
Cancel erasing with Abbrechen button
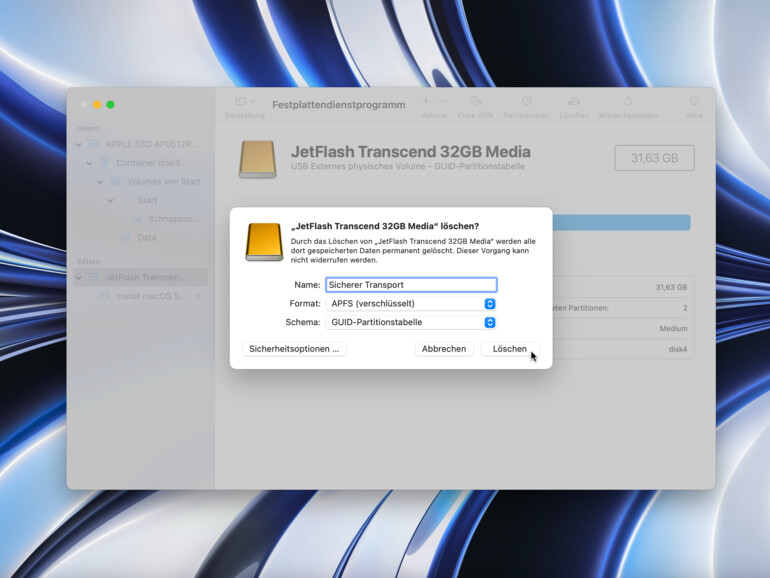tap(444, 349)
